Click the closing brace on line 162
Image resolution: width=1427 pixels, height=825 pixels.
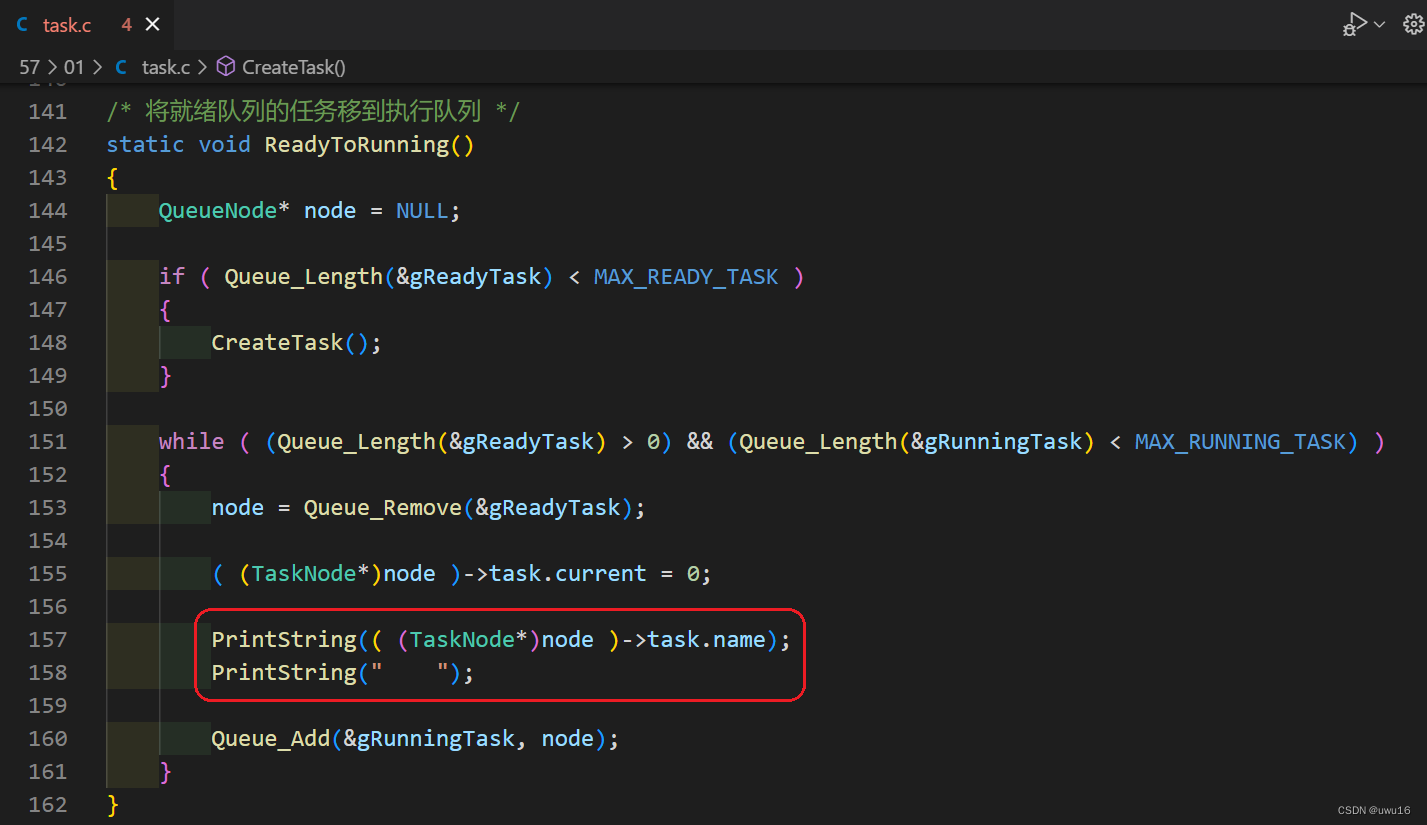(x=113, y=804)
